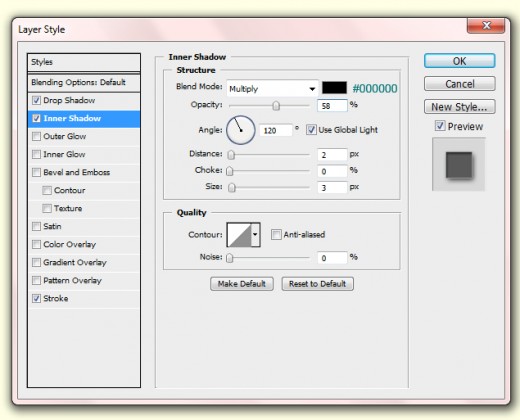520x420 pixels.
Task: Click the Size slider handle
Action: (232, 188)
